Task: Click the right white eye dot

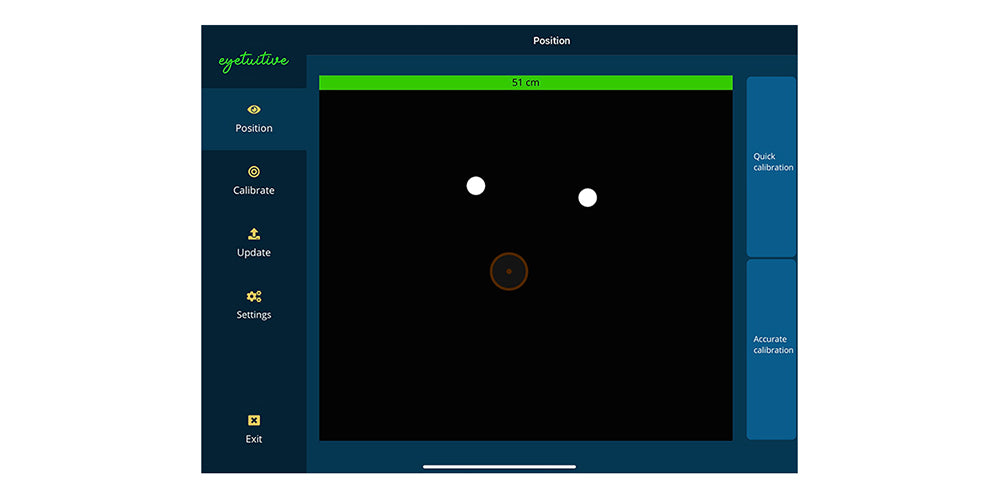Action: [588, 197]
